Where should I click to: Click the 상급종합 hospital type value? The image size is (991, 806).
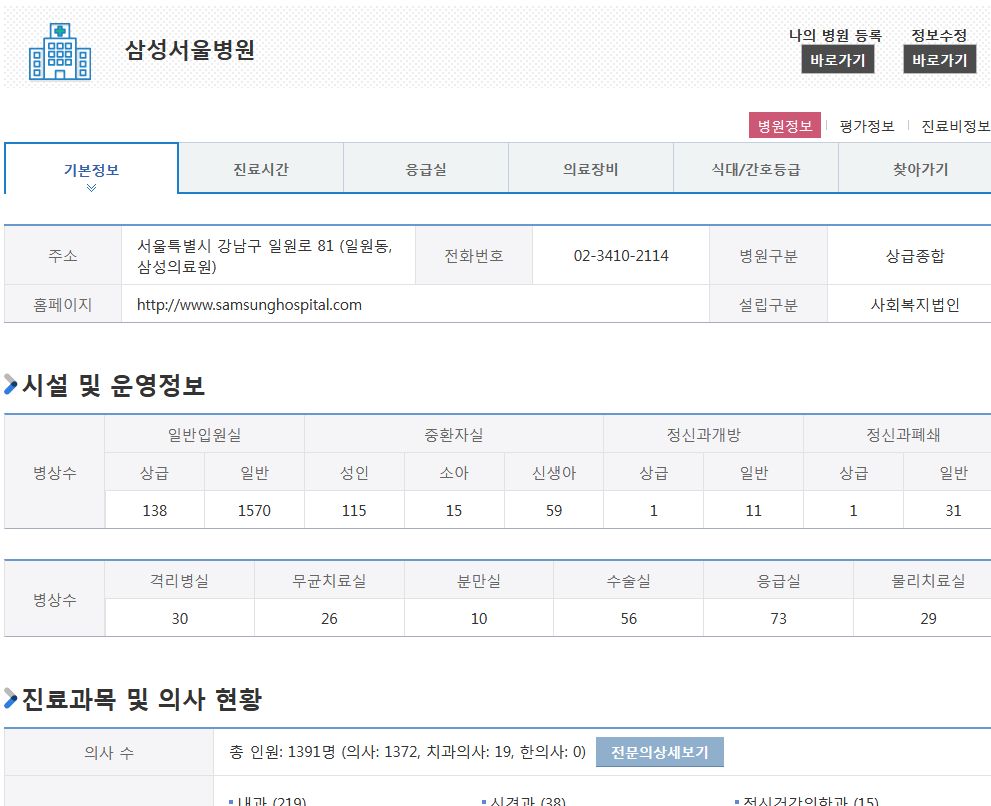coord(915,255)
